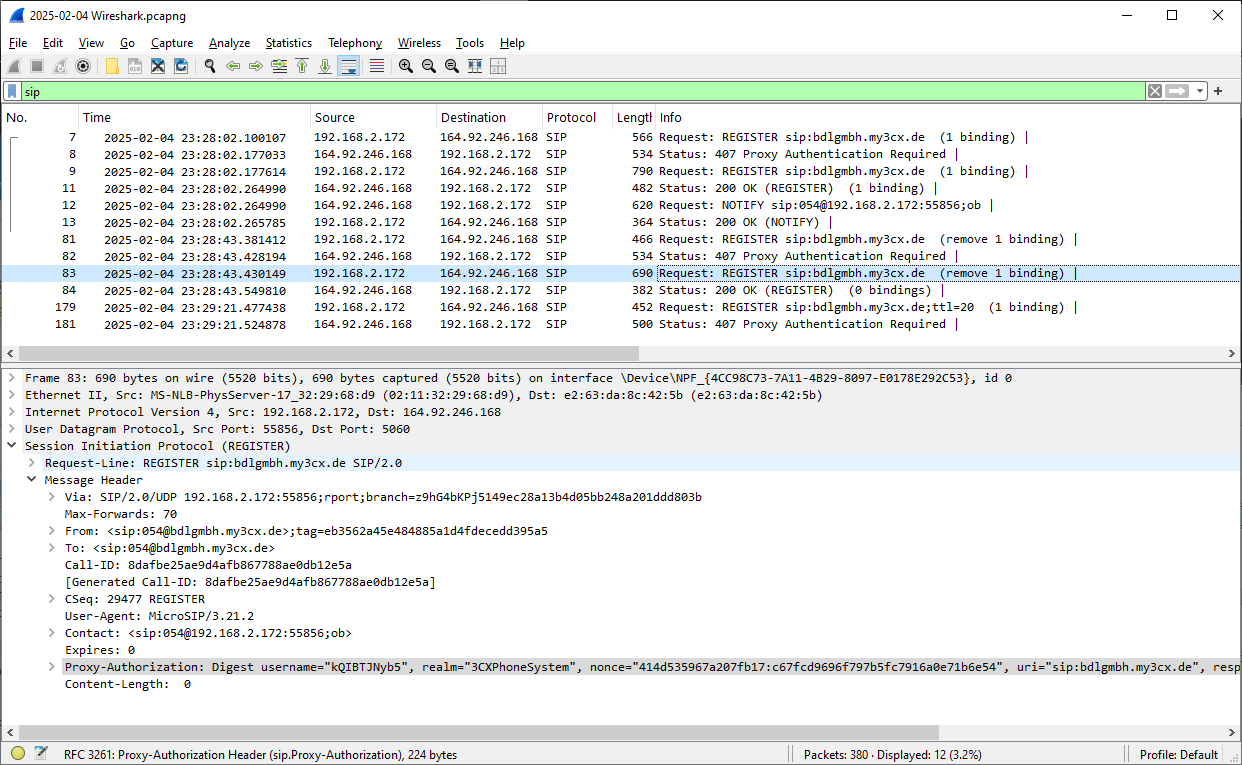
Task: Apply the display filter arrow button
Action: click(x=1177, y=91)
